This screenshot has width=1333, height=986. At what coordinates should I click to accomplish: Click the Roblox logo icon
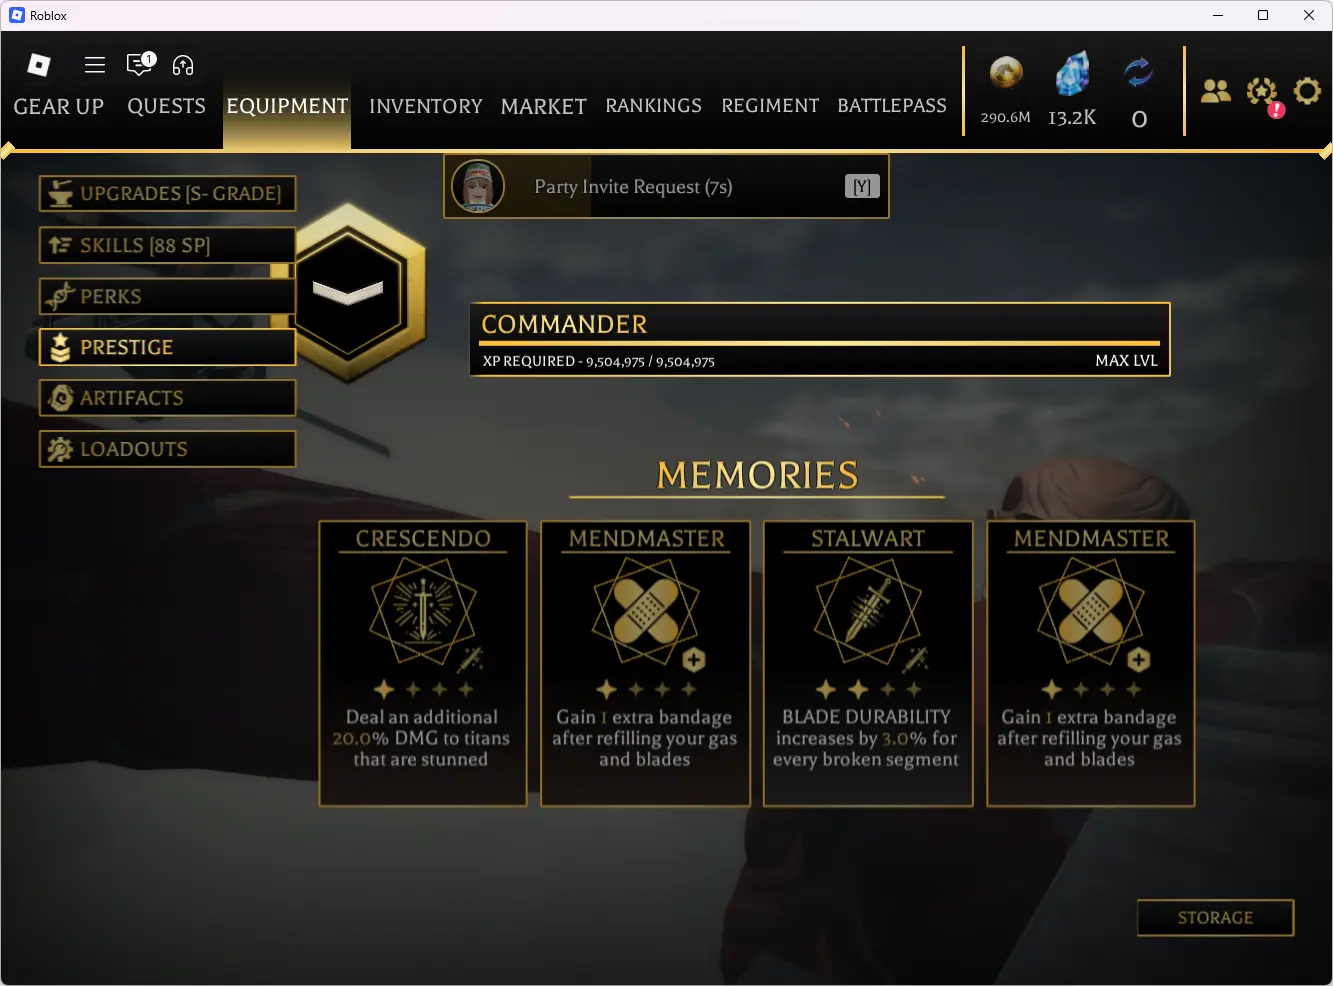click(39, 65)
